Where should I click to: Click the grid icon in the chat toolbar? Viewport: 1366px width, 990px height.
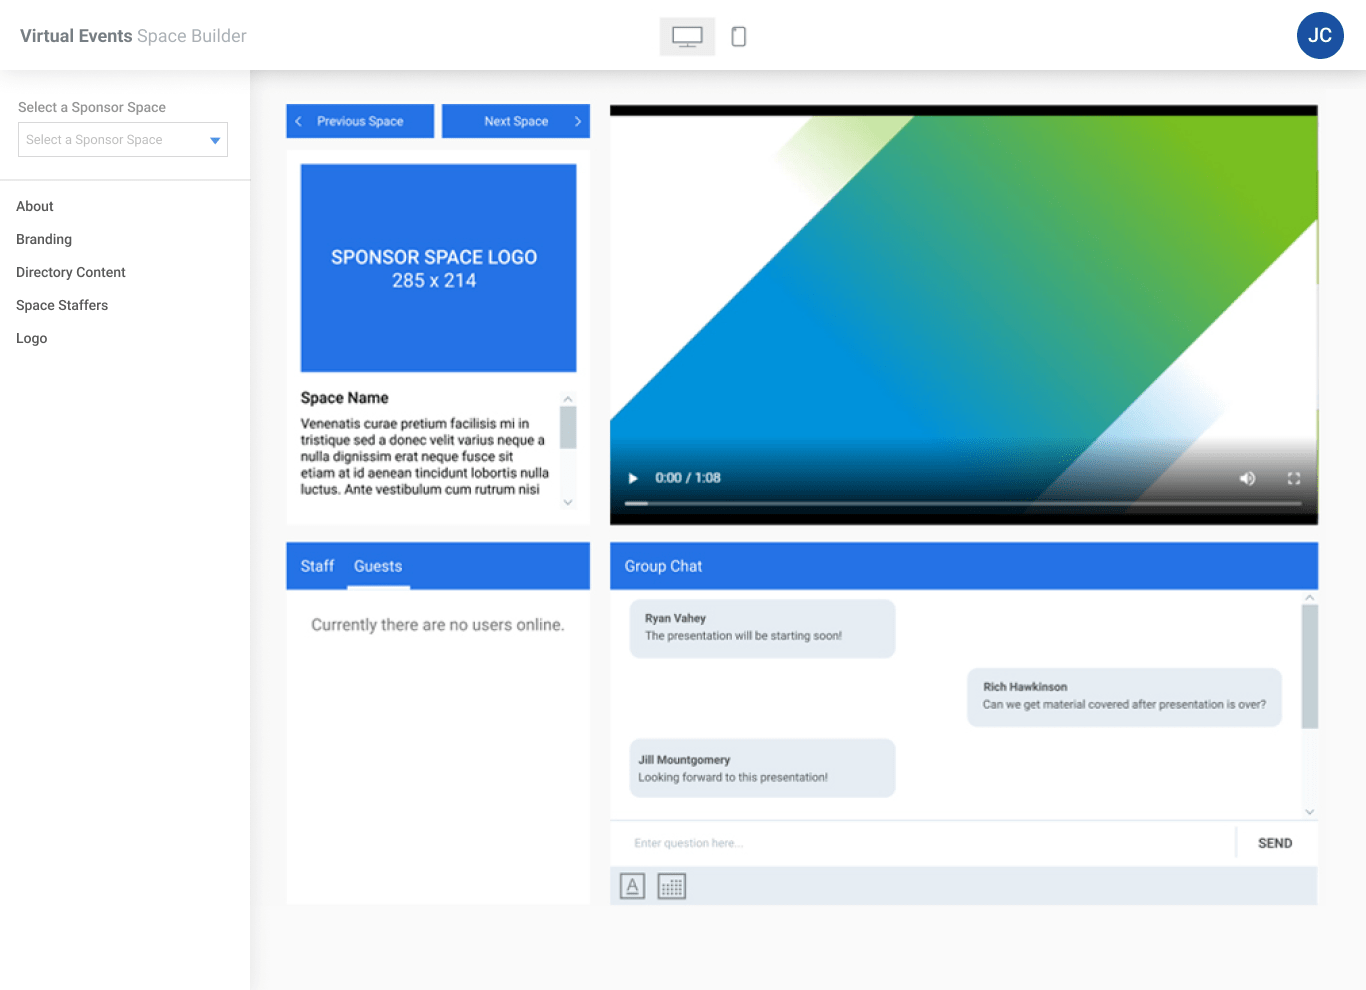[x=671, y=885]
